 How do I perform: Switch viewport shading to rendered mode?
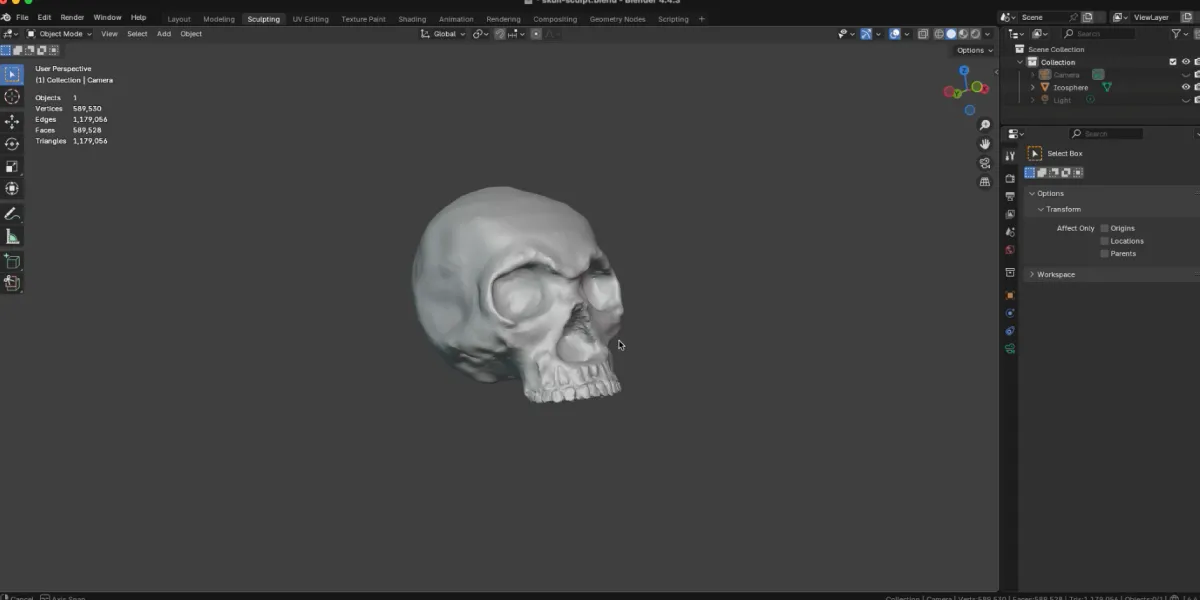point(974,33)
